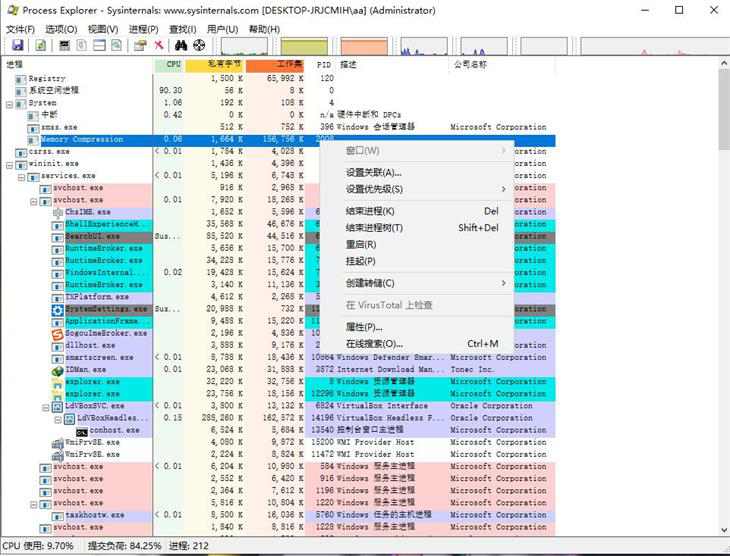Viewport: 730px width, 556px height.
Task: Select the smartscreen.exe process row
Action: click(x=279, y=358)
